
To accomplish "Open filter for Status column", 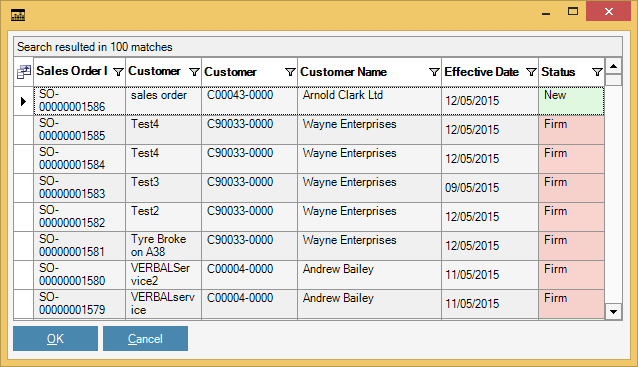I will 597,72.
